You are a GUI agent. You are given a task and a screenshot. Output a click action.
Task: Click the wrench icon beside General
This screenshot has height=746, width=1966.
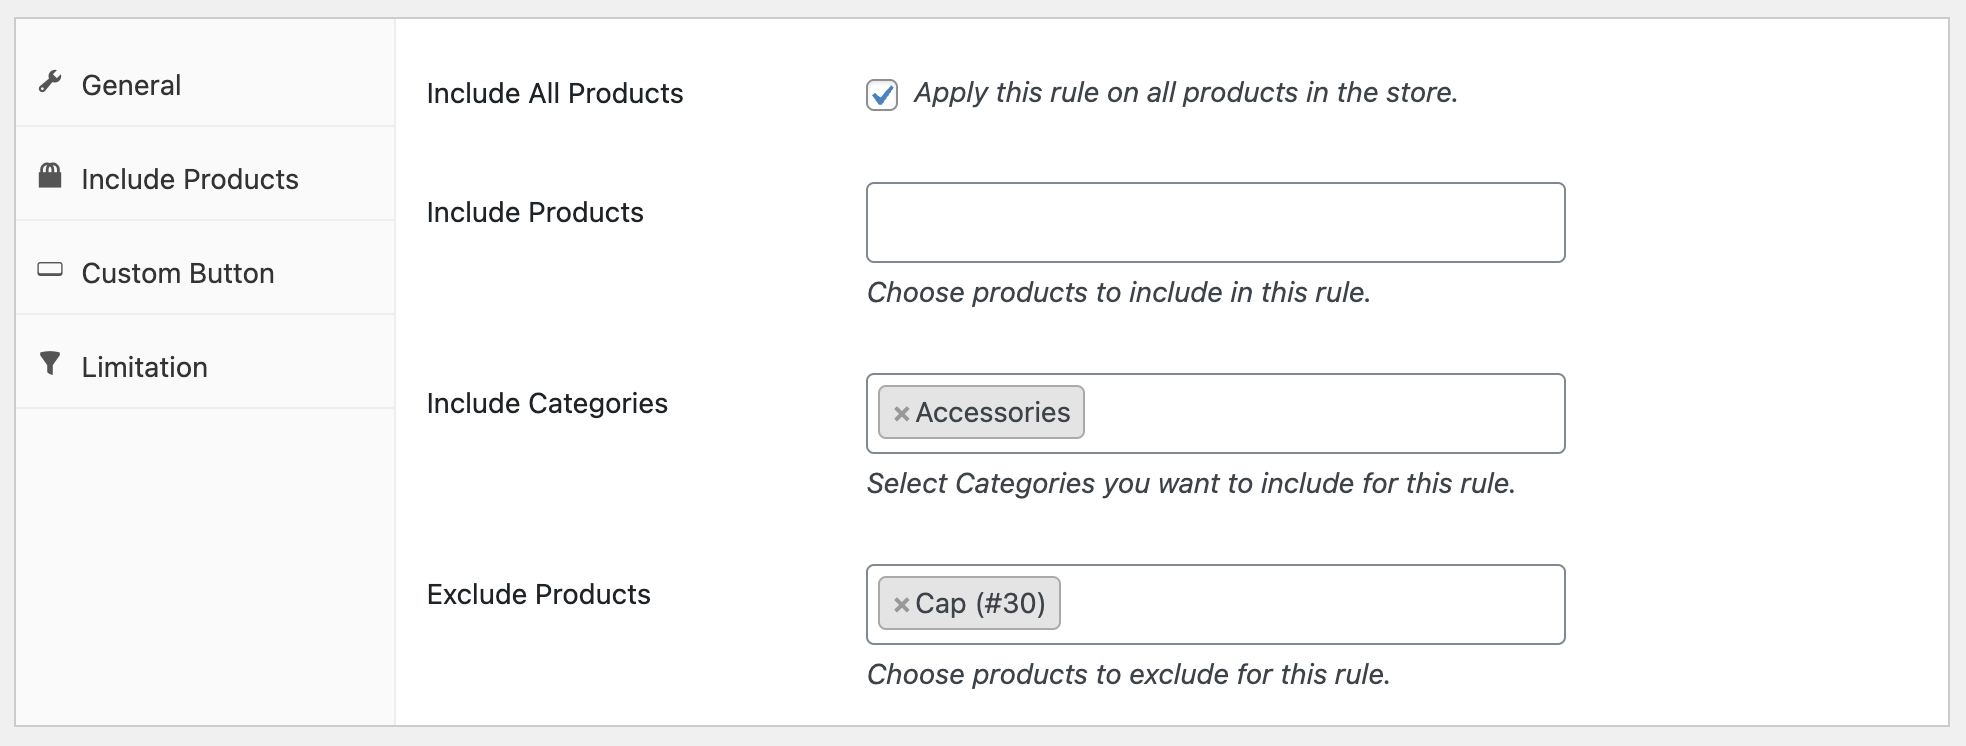(50, 81)
